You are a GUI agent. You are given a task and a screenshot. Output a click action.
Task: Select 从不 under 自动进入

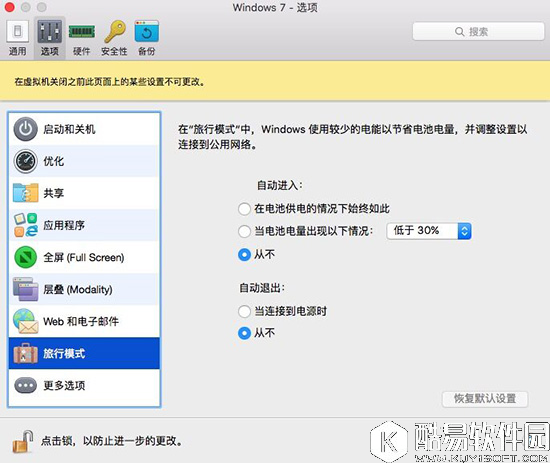pyautogui.click(x=244, y=255)
